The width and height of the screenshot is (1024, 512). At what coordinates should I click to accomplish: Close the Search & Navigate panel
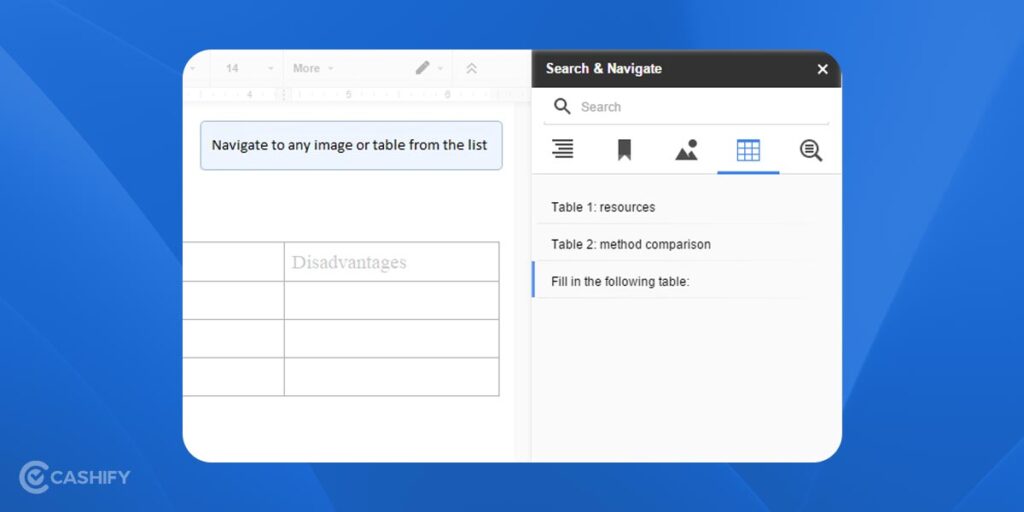click(x=822, y=69)
